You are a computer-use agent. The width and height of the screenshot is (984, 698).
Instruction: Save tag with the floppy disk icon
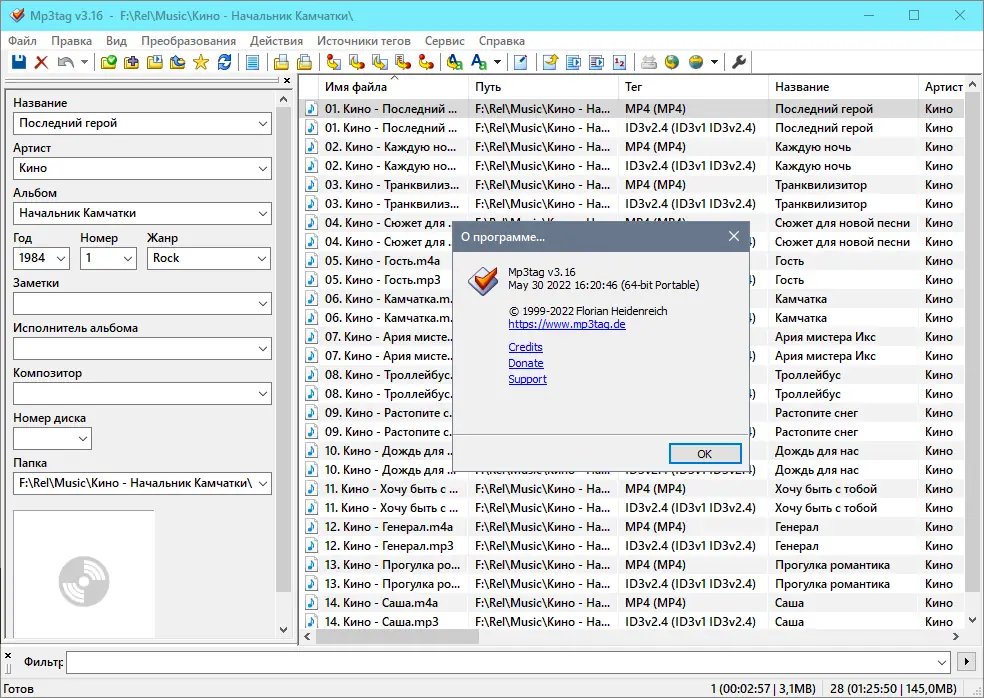(19, 62)
